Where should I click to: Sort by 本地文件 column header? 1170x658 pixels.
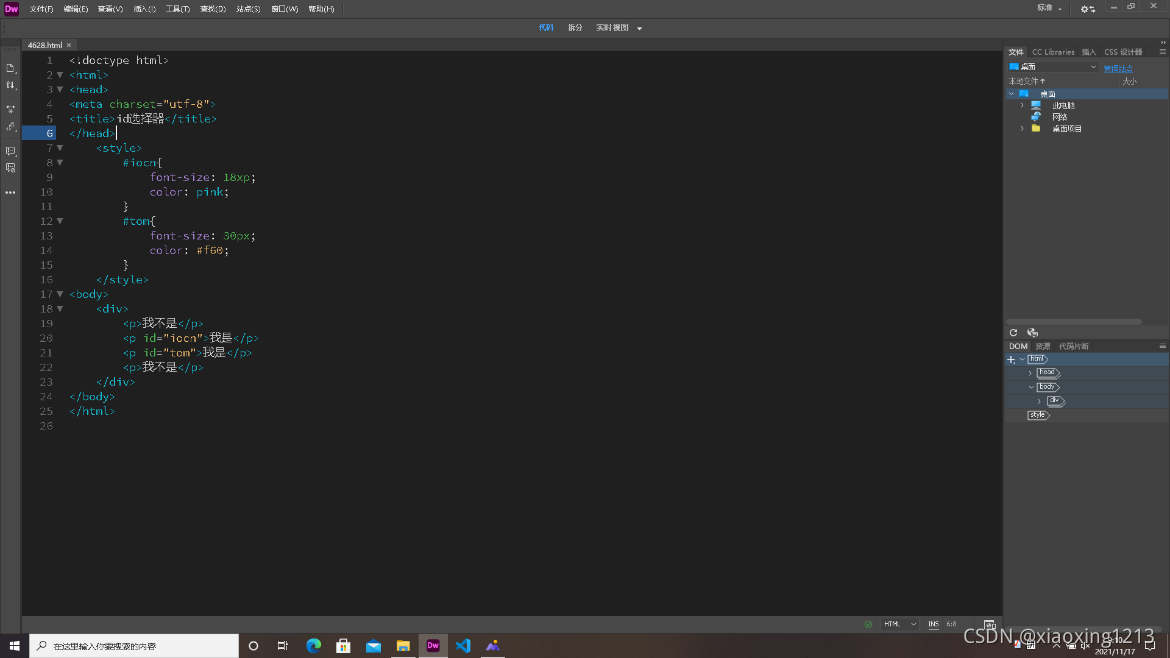1027,81
